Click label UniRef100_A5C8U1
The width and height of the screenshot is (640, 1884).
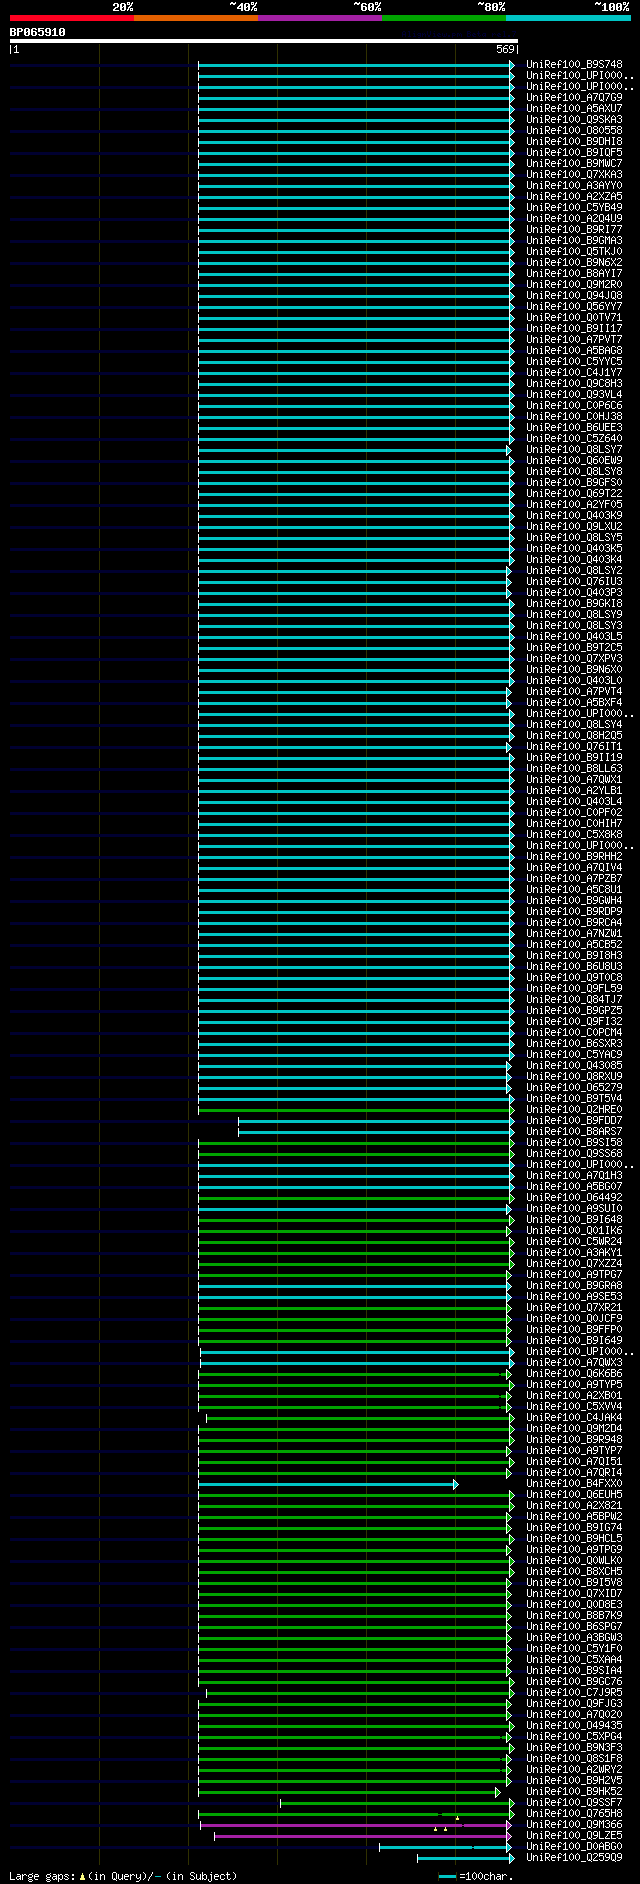point(574,890)
